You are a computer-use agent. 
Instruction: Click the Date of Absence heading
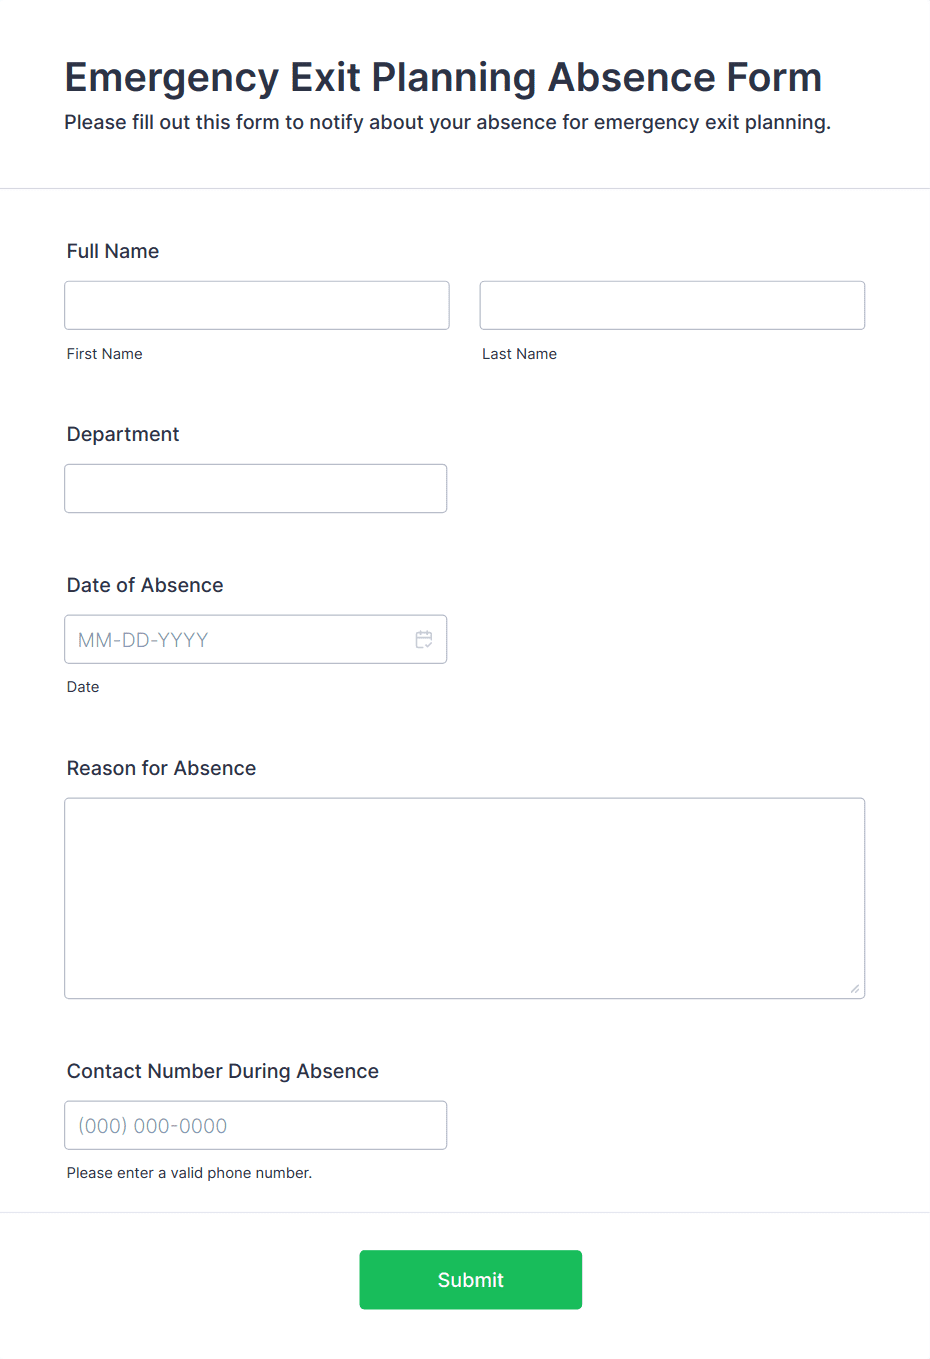coord(144,585)
